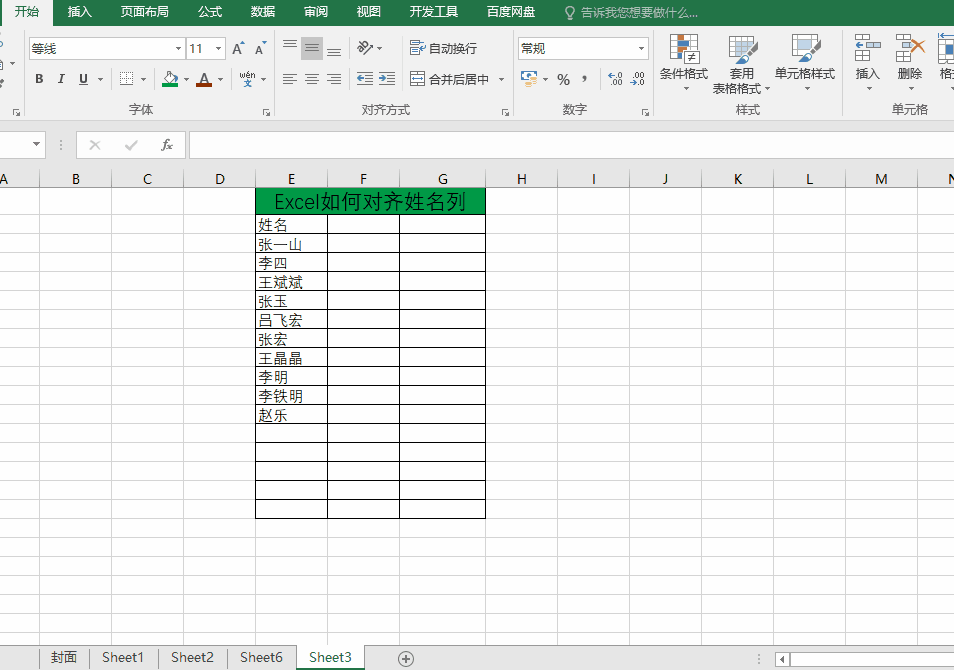This screenshot has width=954, height=670.
Task: Open fill color dropdown arrow
Action: [x=186, y=79]
